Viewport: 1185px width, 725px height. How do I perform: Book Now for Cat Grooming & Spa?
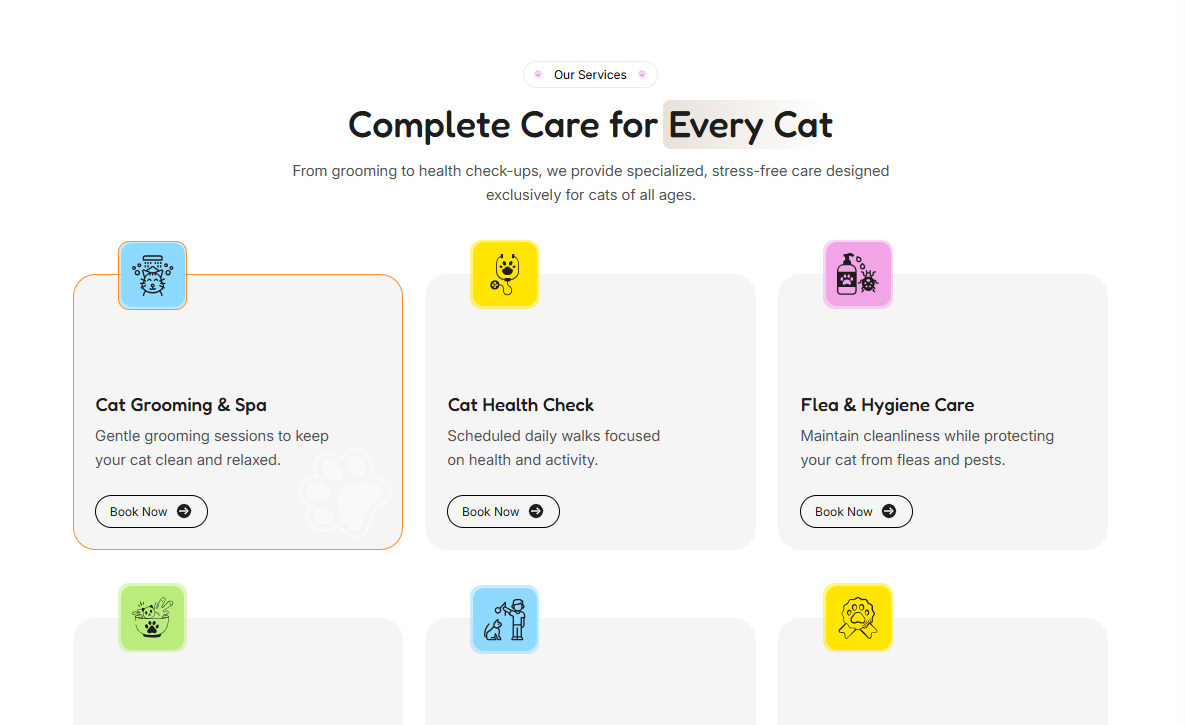pyautogui.click(x=151, y=511)
